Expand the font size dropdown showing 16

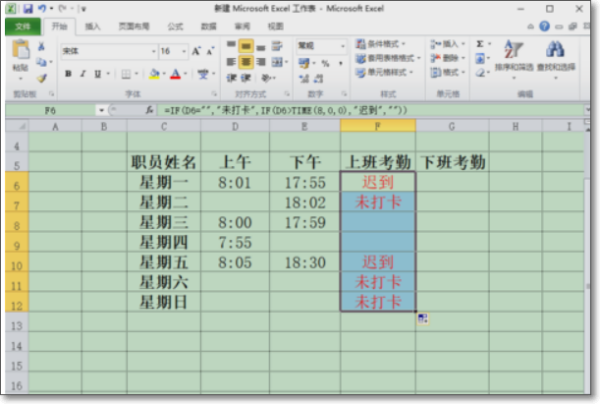click(x=183, y=51)
